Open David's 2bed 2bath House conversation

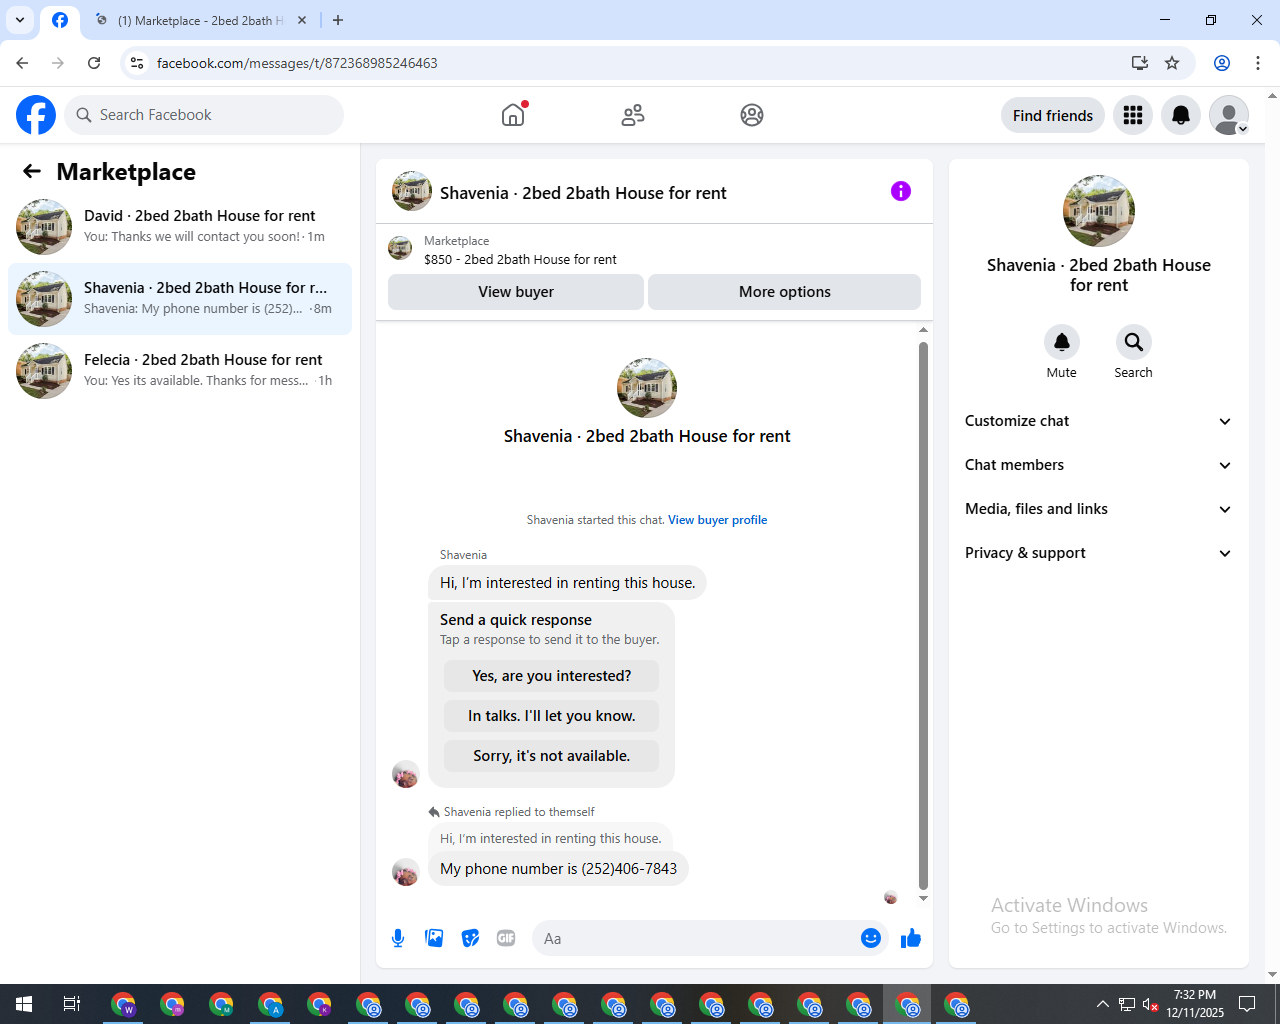(x=180, y=227)
